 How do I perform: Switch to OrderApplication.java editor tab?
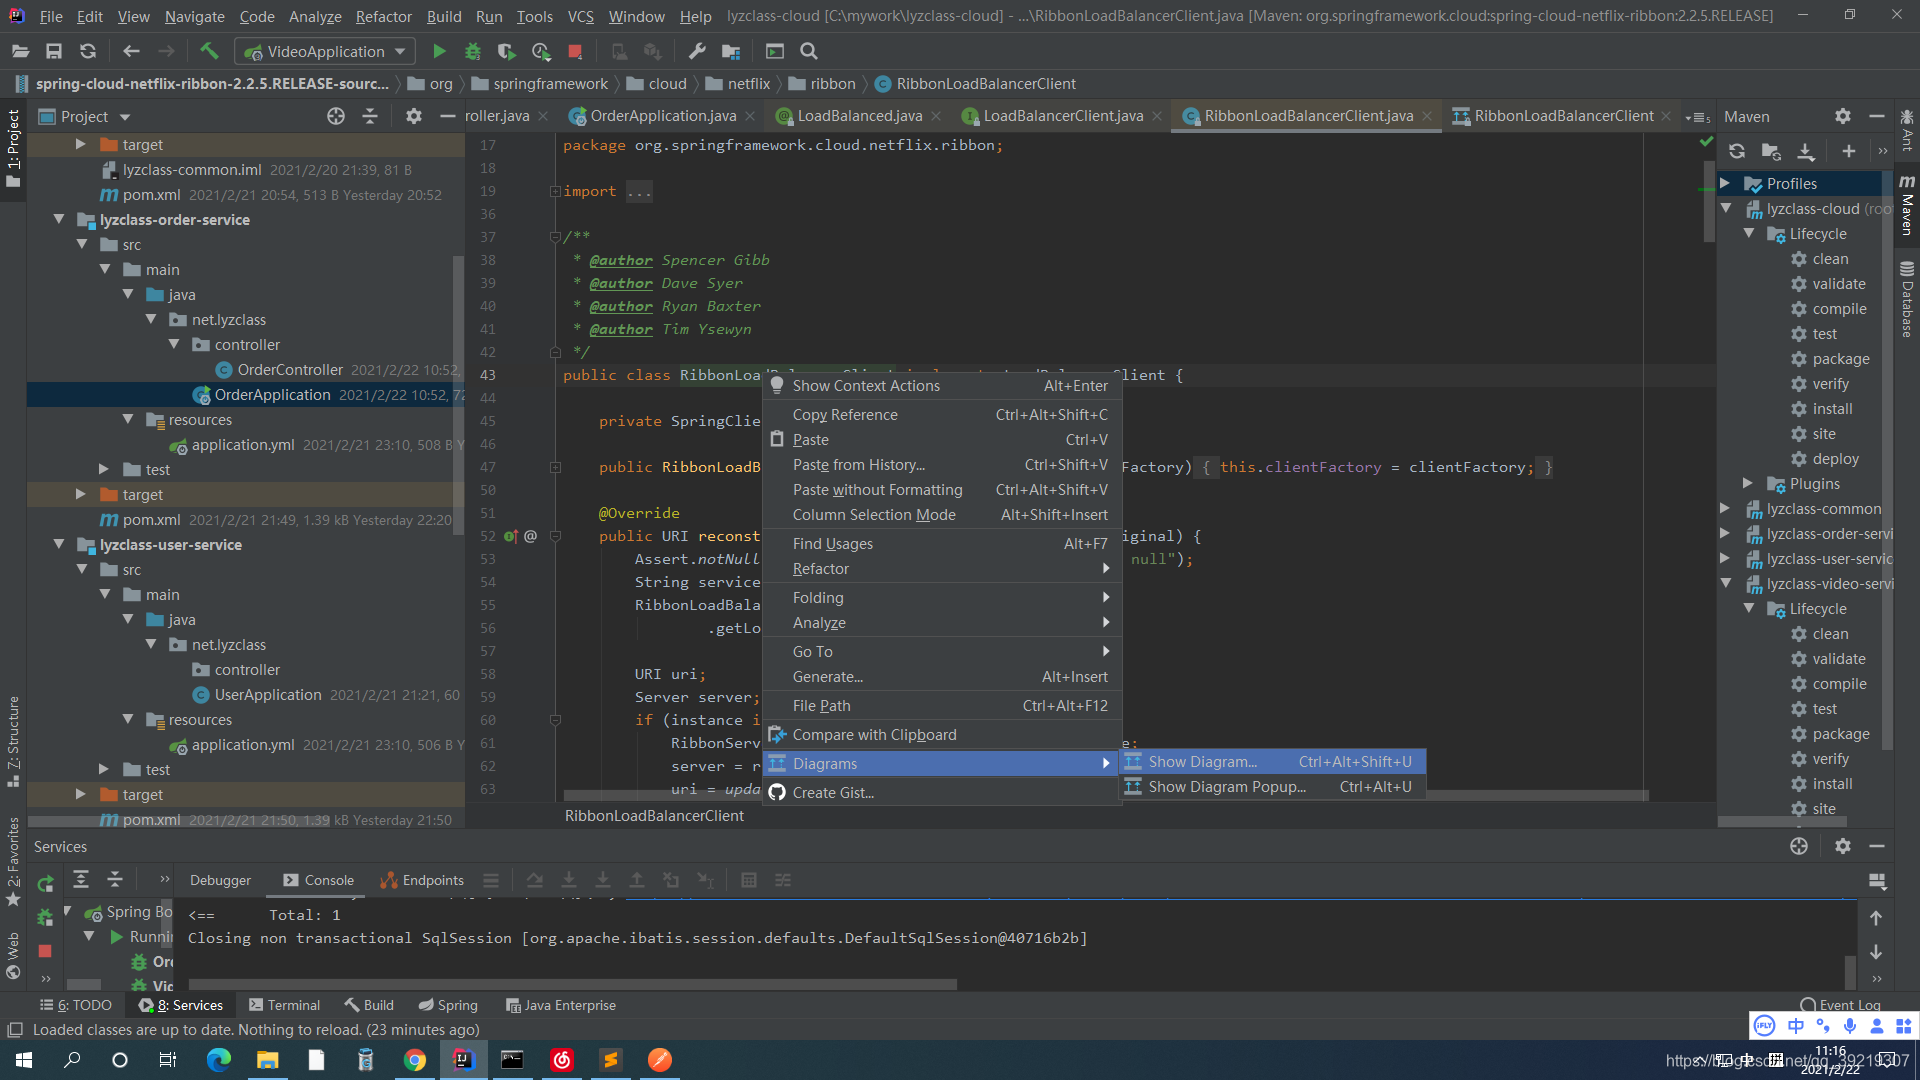tap(663, 116)
